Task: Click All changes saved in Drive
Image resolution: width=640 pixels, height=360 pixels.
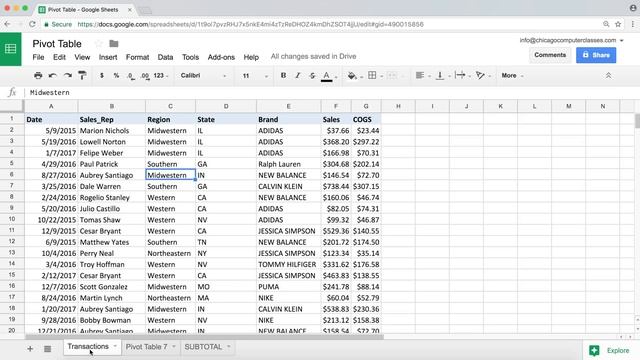Action: 313,56
